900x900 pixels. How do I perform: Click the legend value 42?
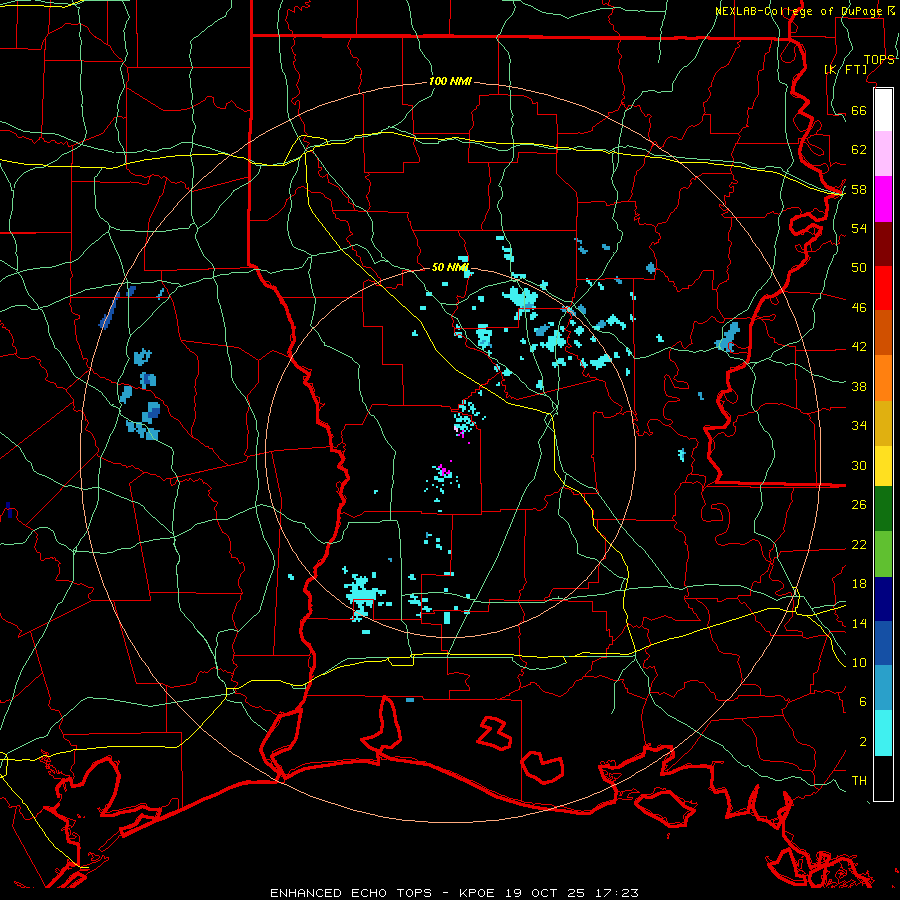[x=859, y=347]
